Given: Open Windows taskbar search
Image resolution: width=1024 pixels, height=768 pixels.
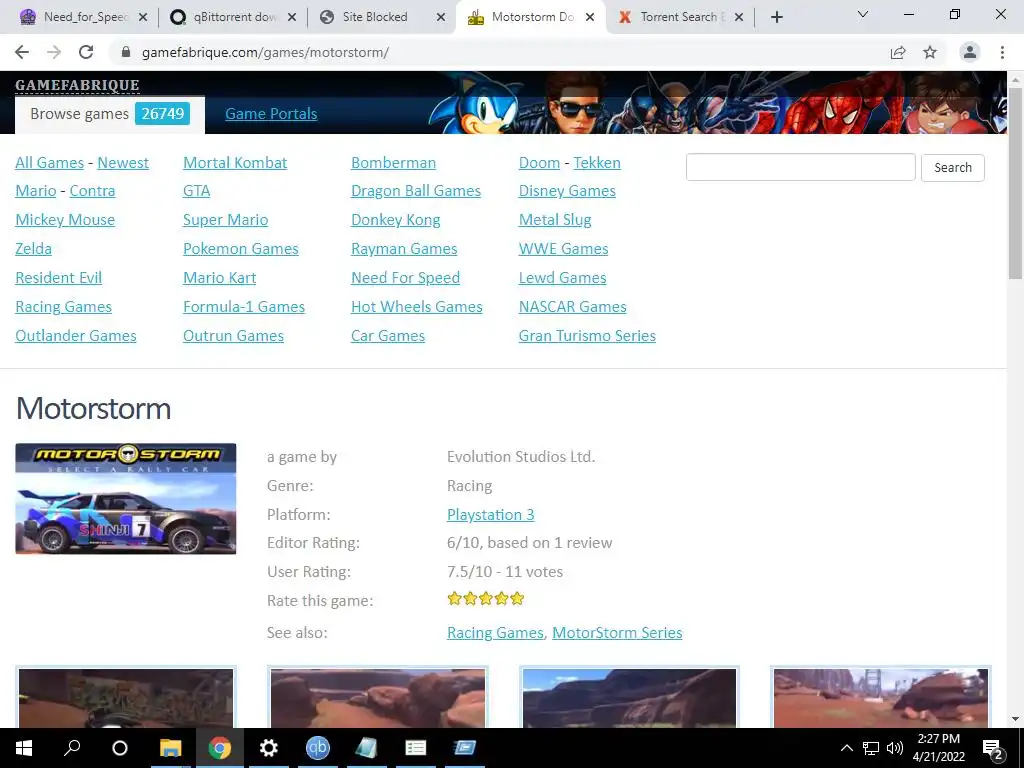Looking at the screenshot, I should pos(72,748).
